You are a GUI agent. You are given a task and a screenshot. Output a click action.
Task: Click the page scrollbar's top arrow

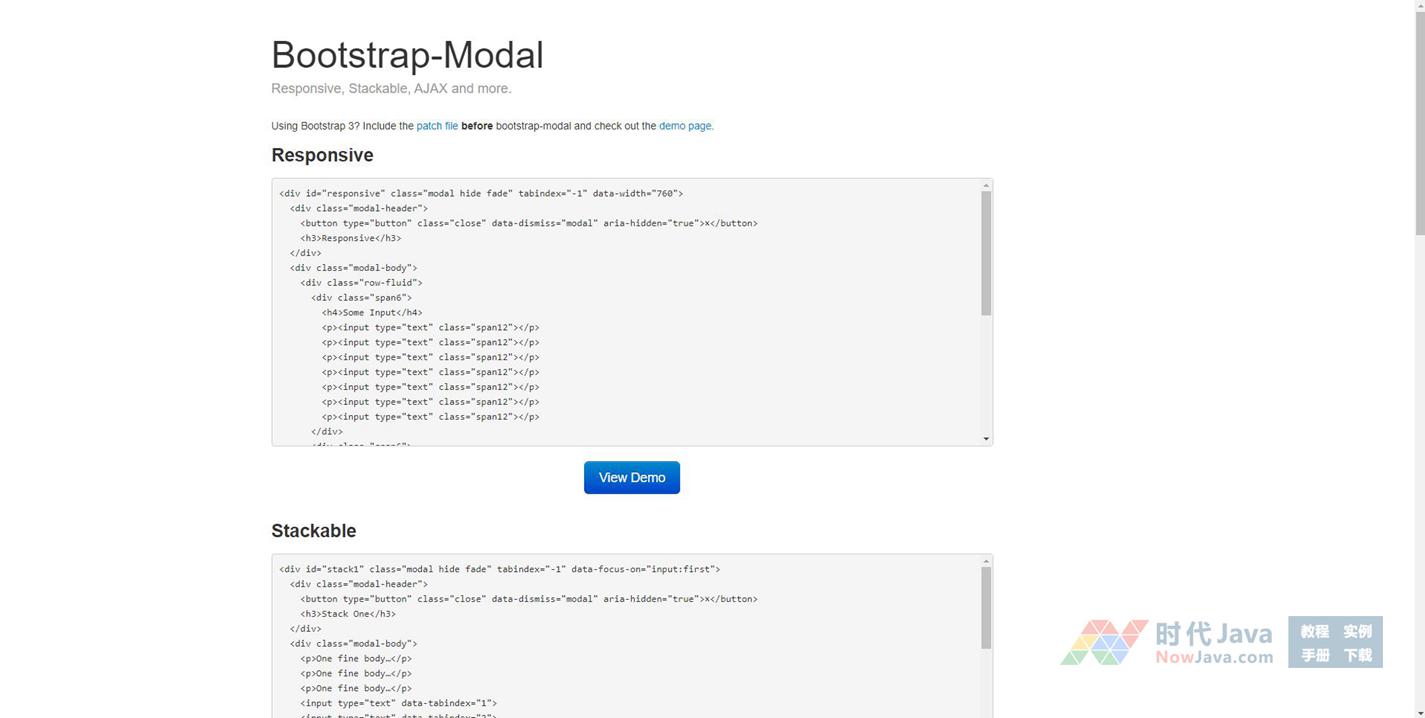pyautogui.click(x=1418, y=6)
